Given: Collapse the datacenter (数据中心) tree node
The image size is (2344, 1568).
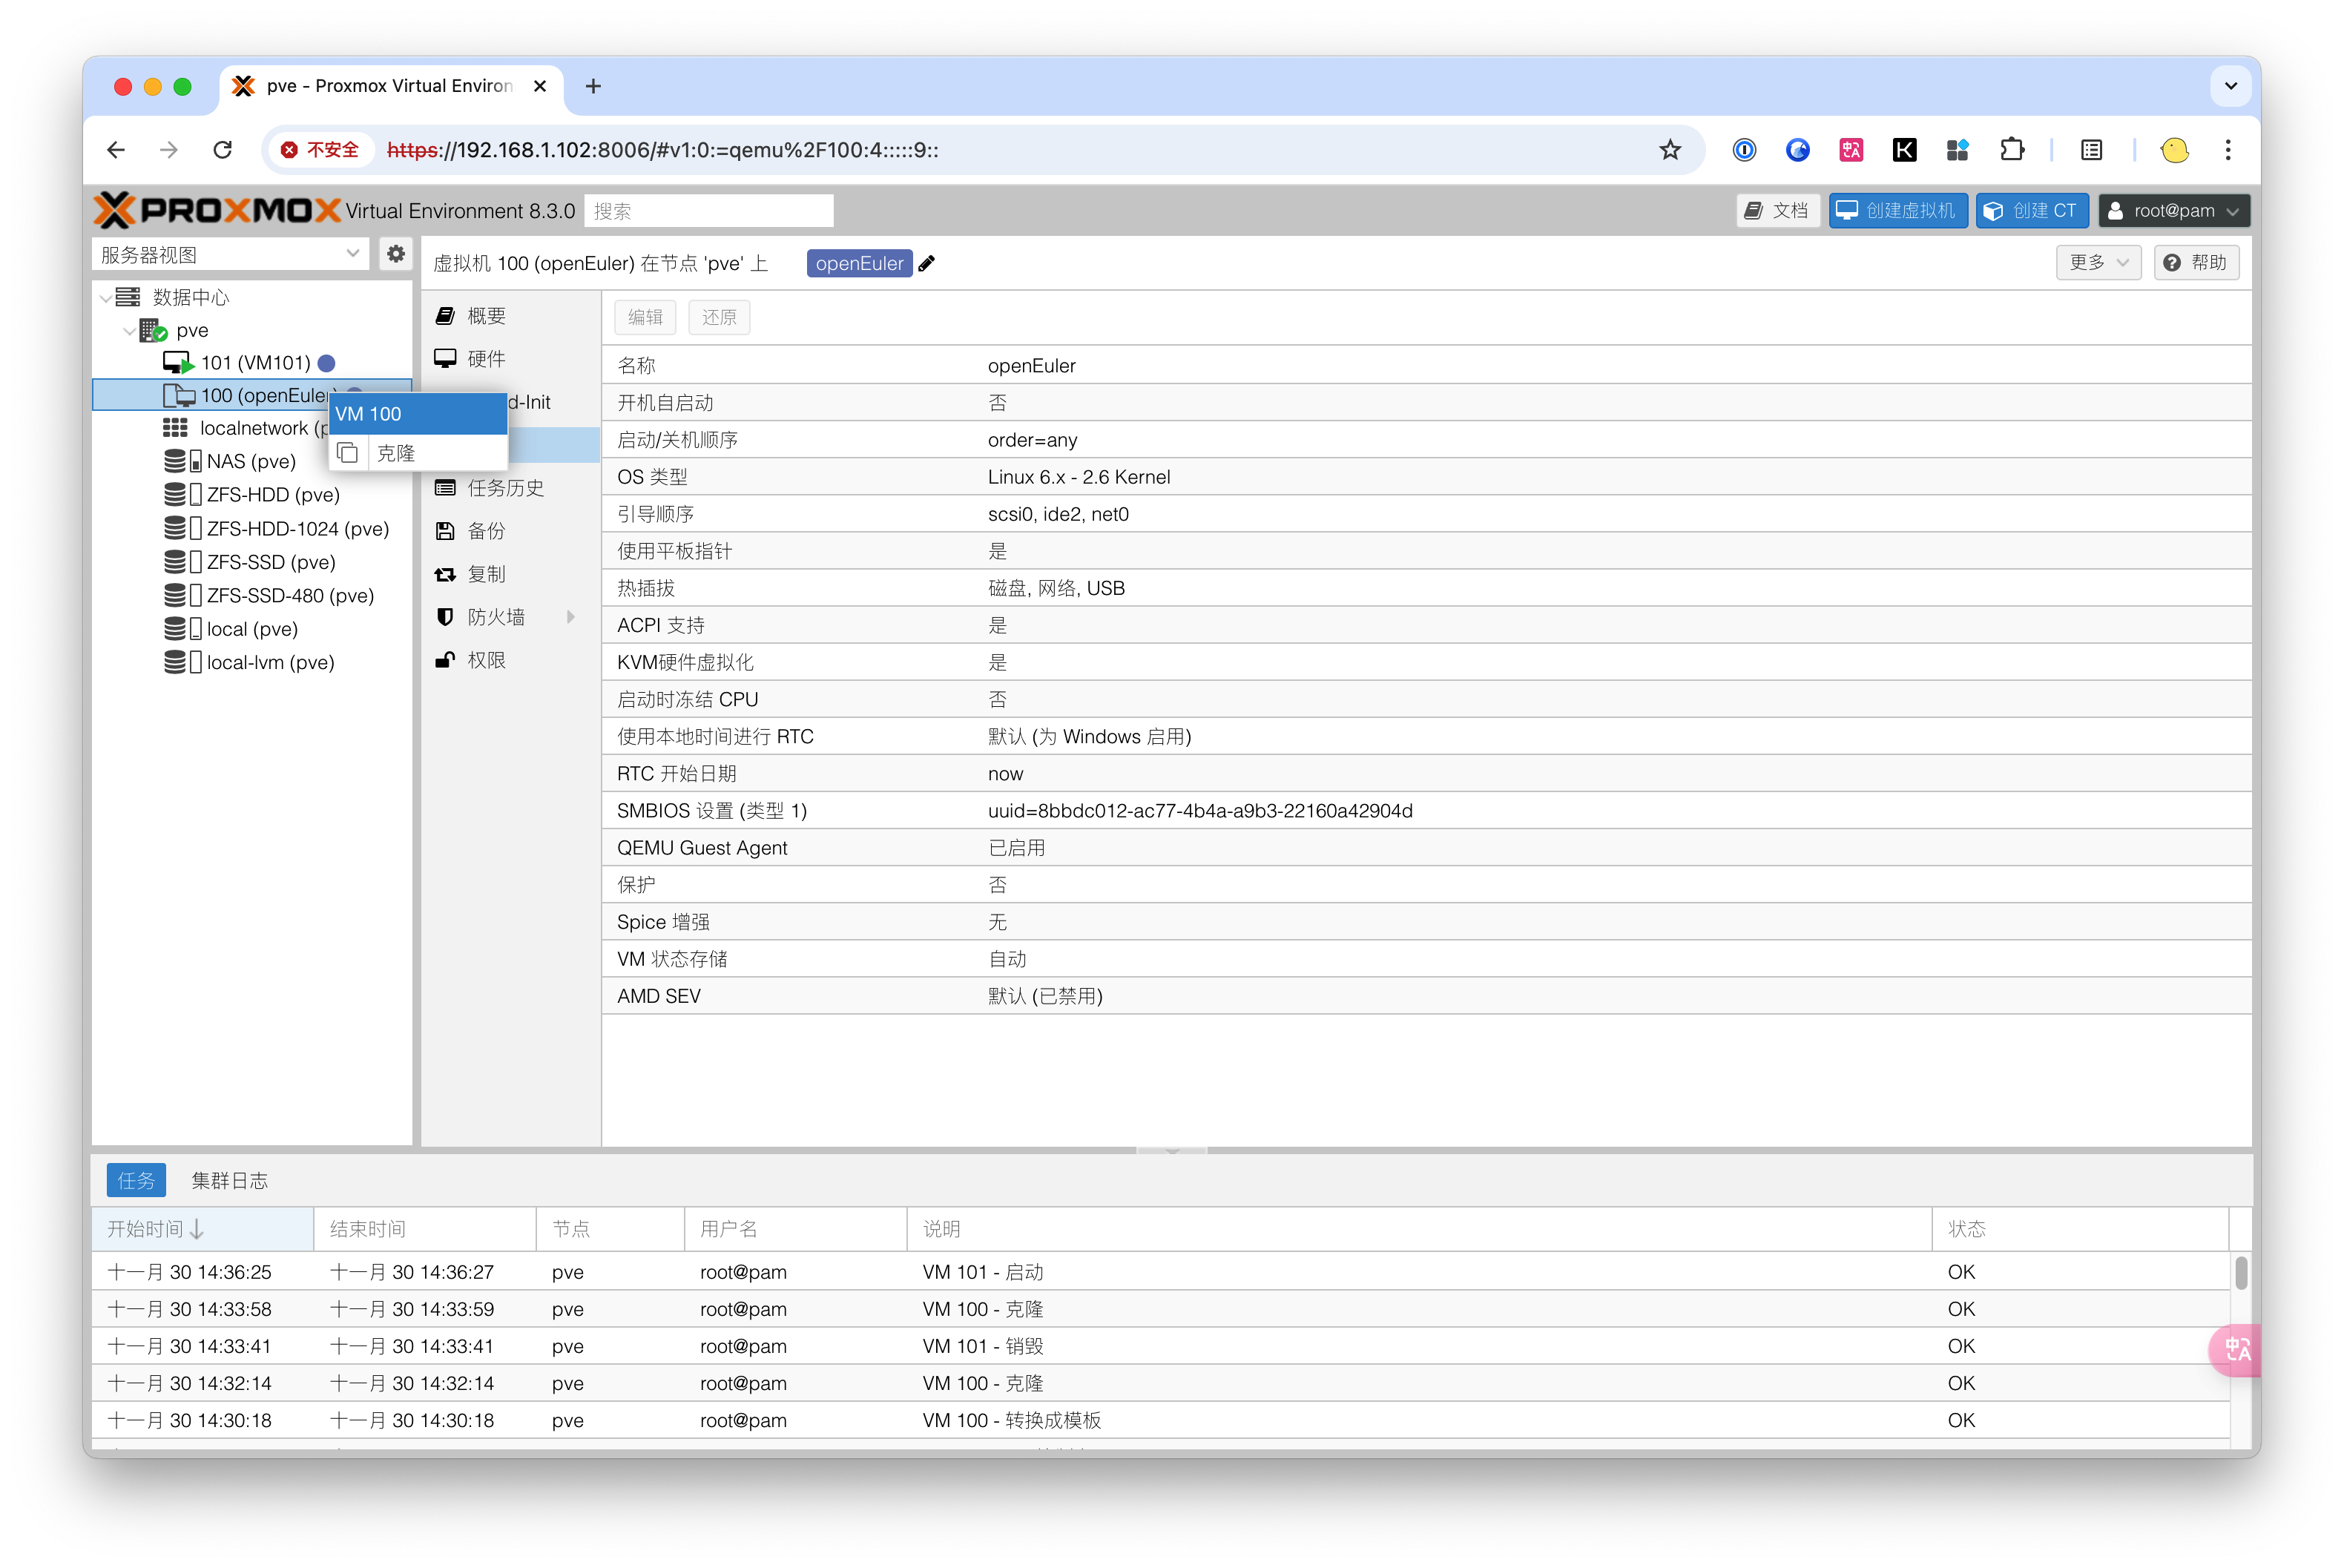Looking at the screenshot, I should pyautogui.click(x=106, y=297).
